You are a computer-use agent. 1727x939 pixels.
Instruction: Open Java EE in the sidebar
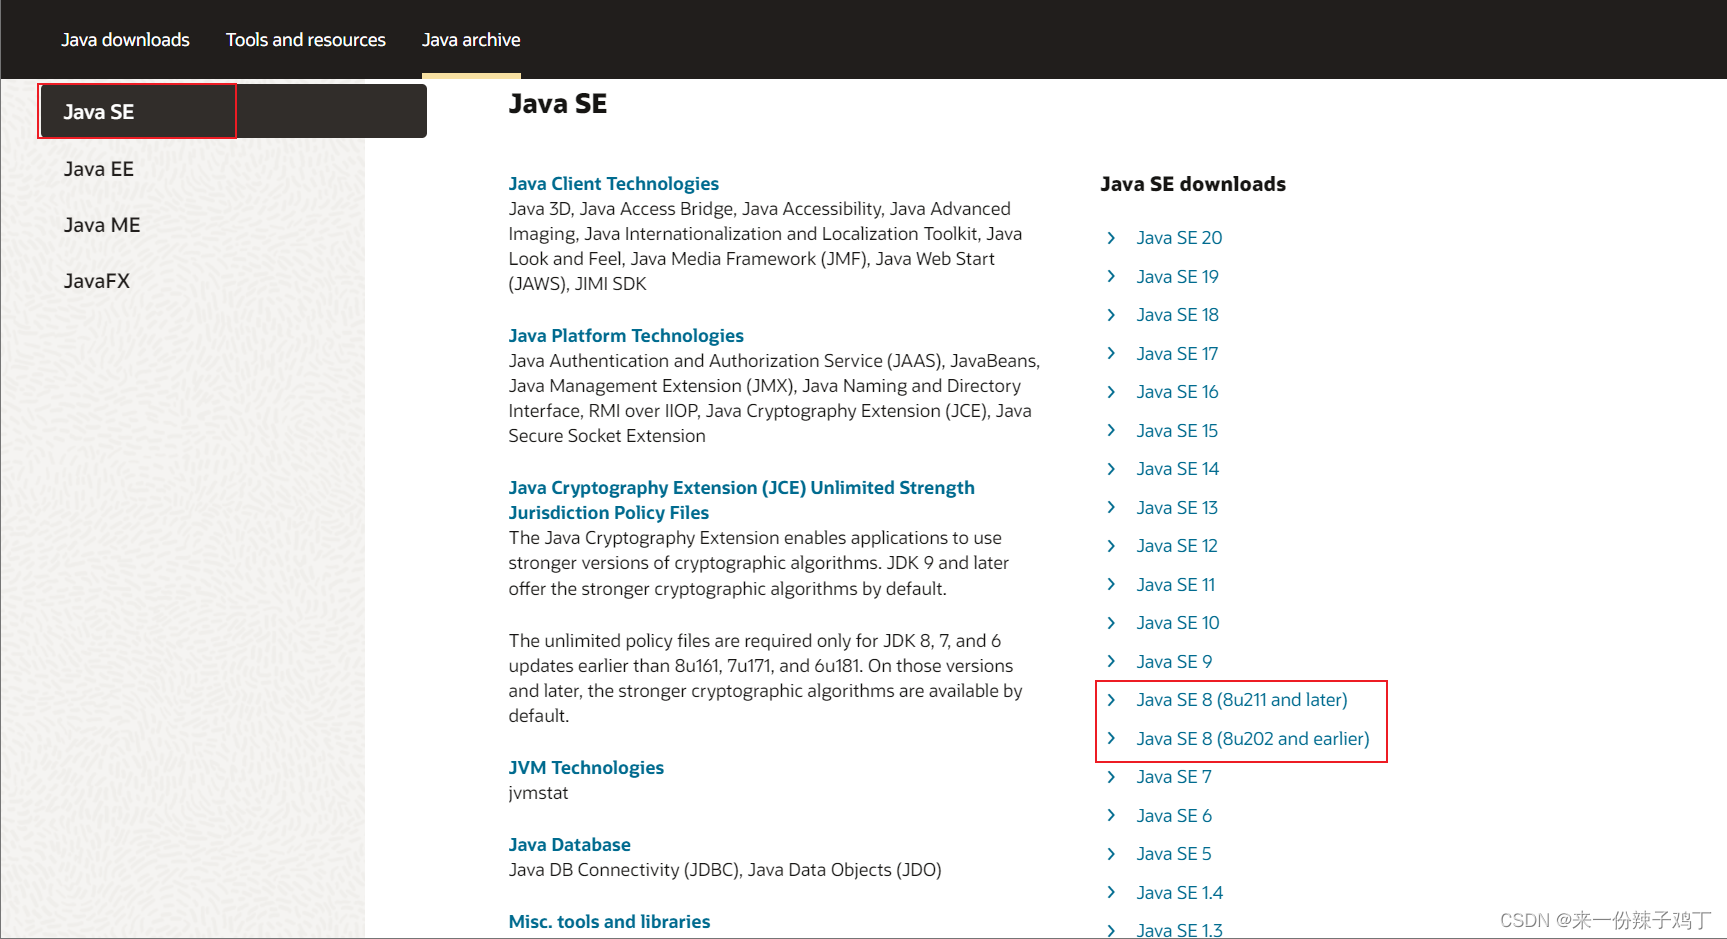pyautogui.click(x=99, y=169)
